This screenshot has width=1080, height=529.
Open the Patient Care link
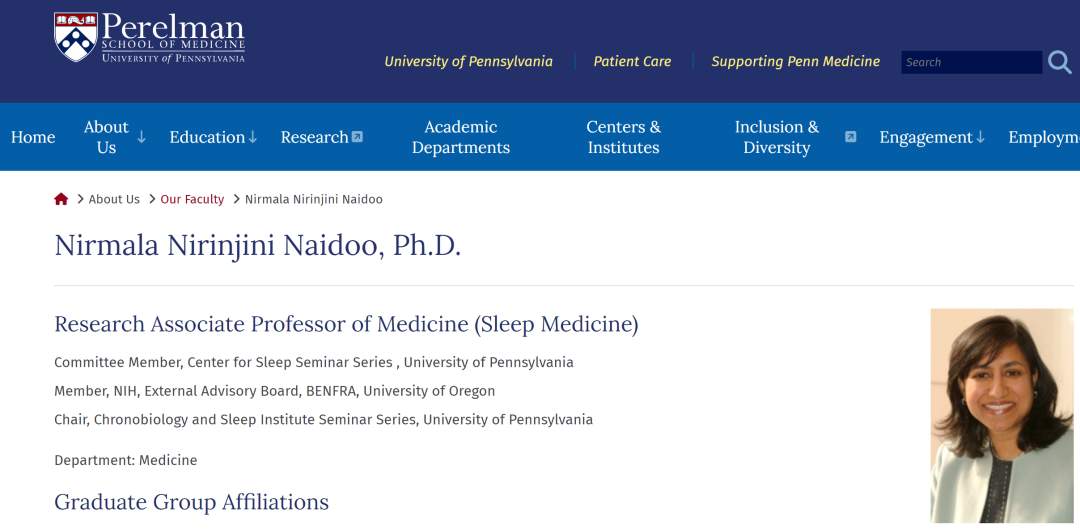click(632, 62)
